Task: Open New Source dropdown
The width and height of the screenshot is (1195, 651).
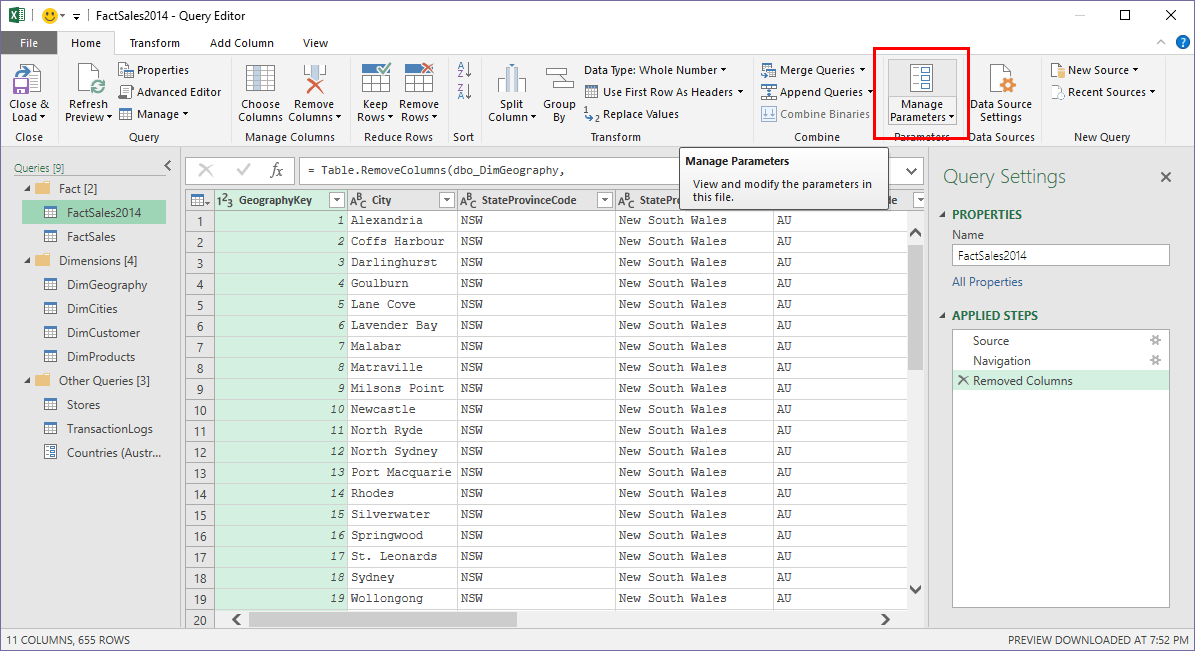Action: (1094, 70)
